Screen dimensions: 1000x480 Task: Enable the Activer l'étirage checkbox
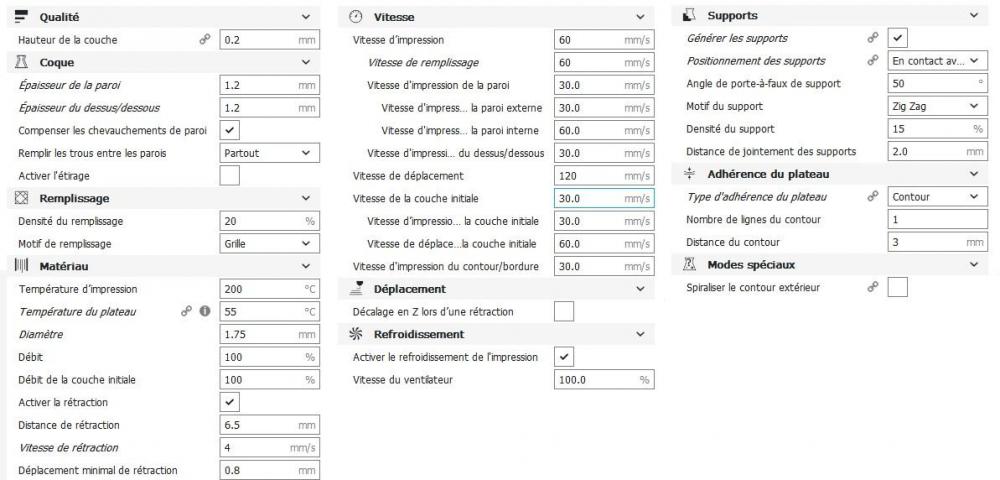point(230,175)
